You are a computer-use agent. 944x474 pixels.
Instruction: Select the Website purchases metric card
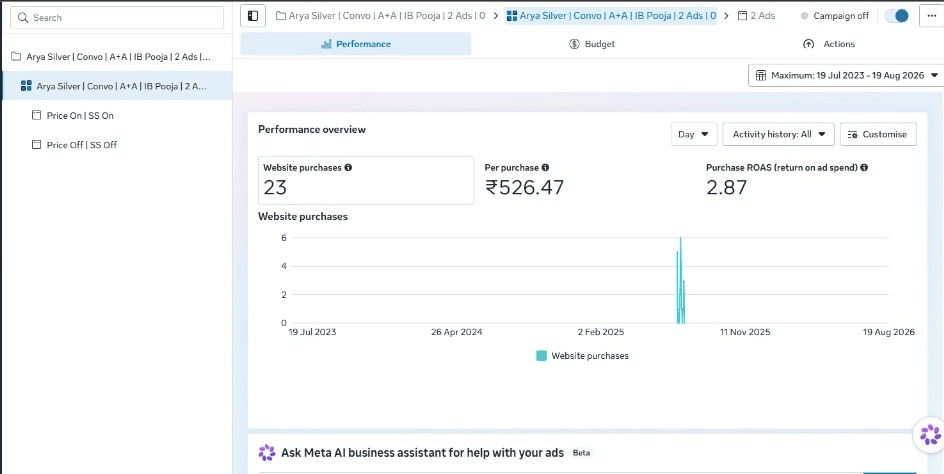(x=366, y=180)
